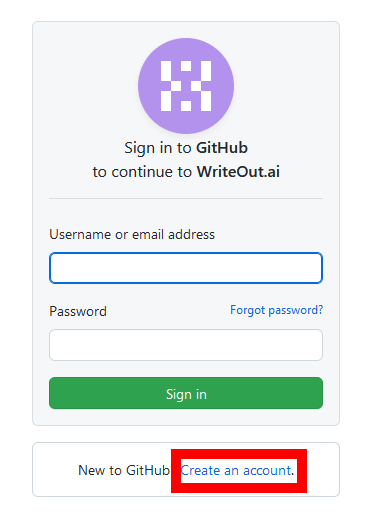Click the to continue to text

pyautogui.click(x=142, y=172)
